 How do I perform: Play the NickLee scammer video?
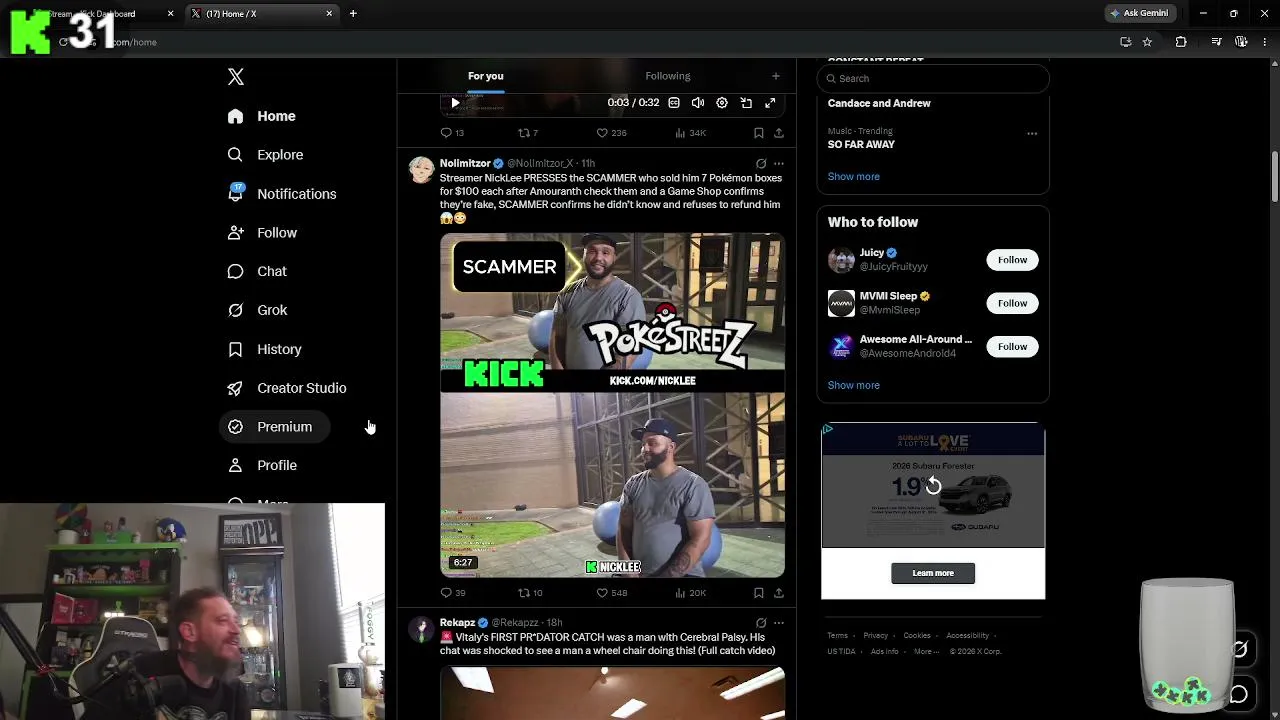[x=612, y=405]
